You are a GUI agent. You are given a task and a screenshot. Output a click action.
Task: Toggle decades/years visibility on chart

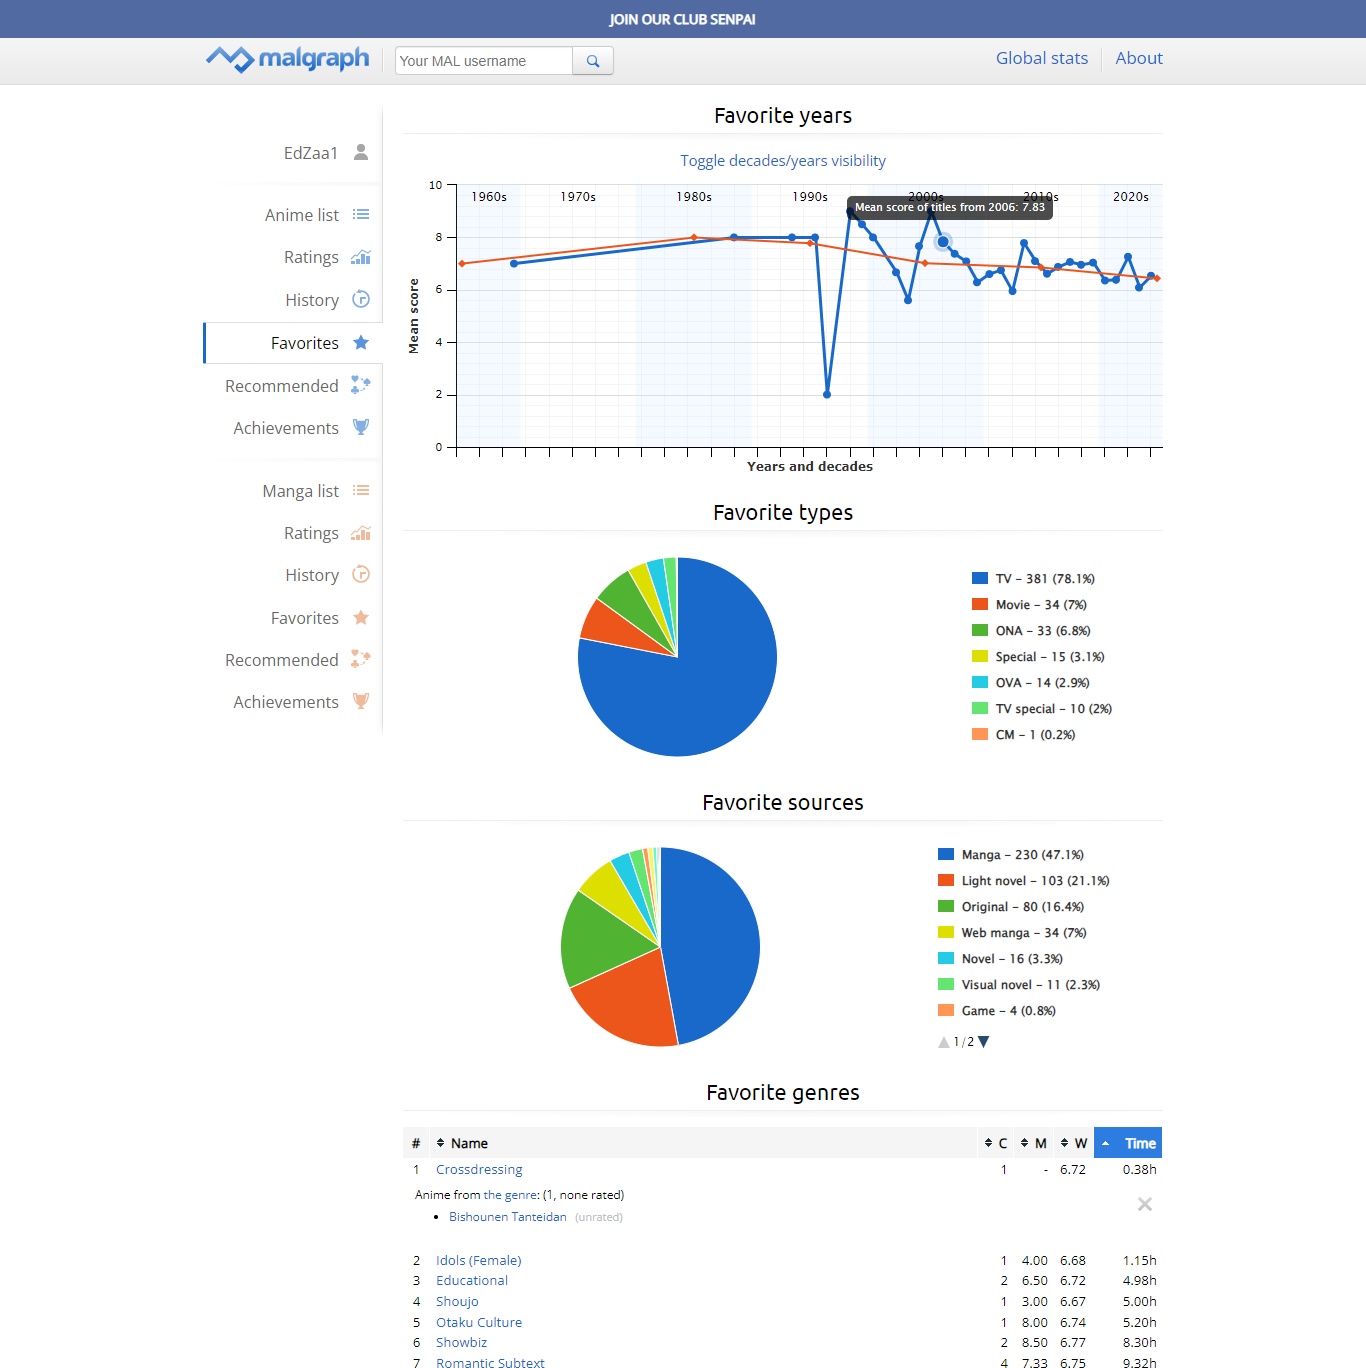[782, 161]
